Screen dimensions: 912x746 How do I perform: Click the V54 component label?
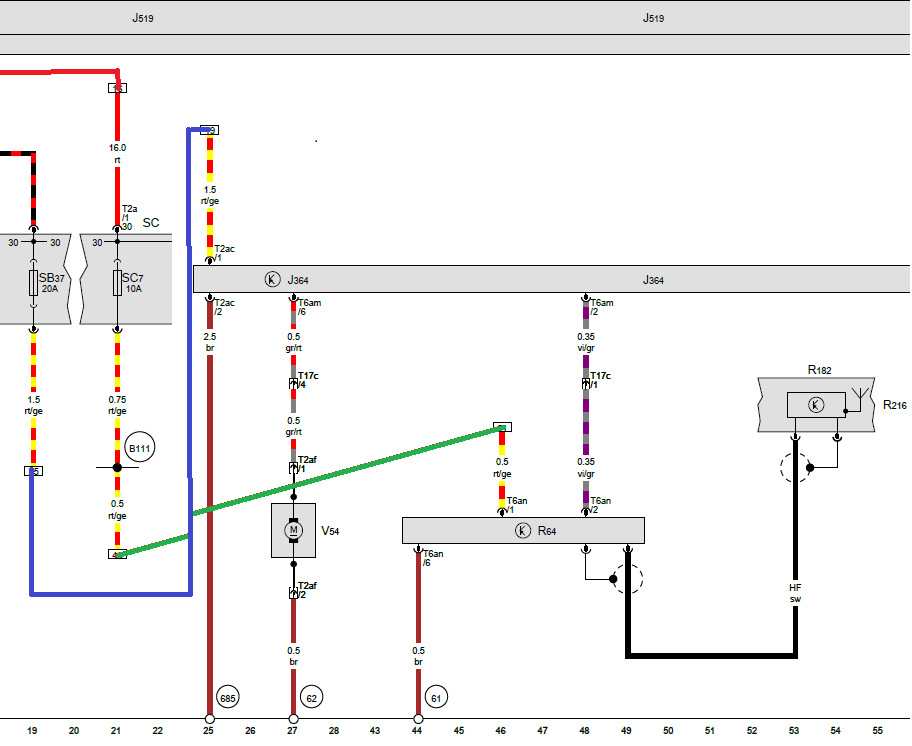point(330,531)
